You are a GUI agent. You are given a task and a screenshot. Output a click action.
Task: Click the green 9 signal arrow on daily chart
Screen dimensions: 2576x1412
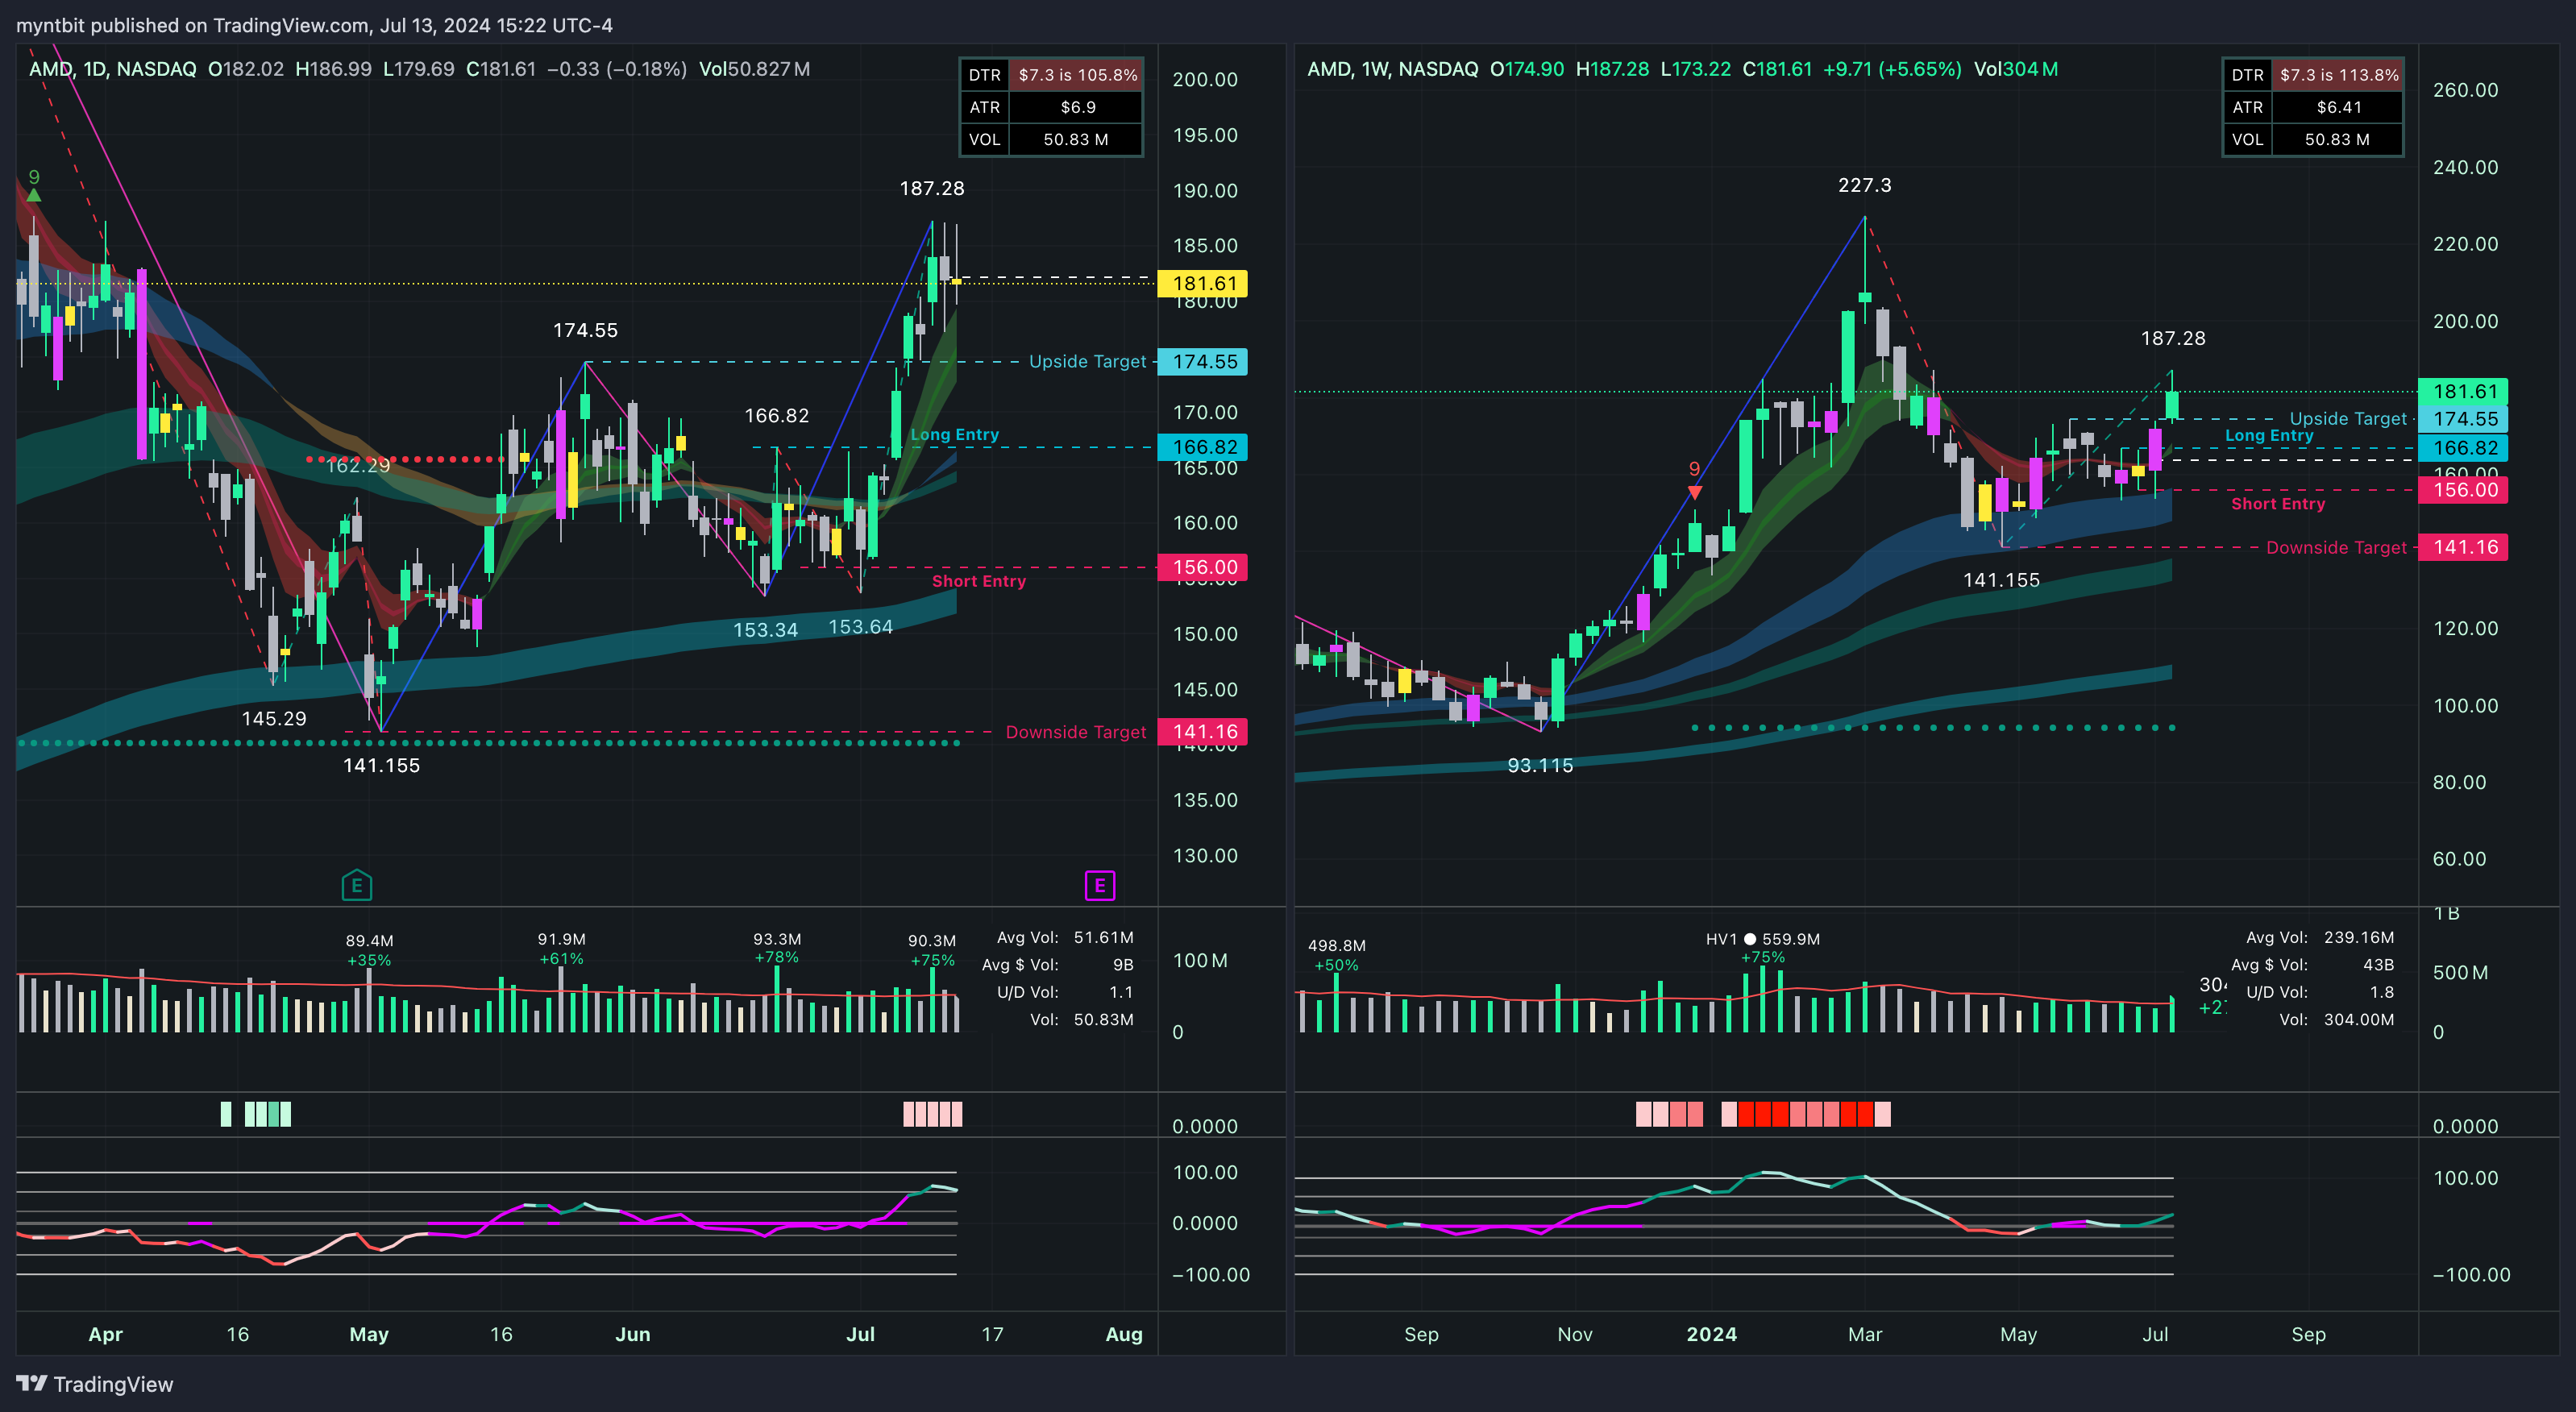34,185
